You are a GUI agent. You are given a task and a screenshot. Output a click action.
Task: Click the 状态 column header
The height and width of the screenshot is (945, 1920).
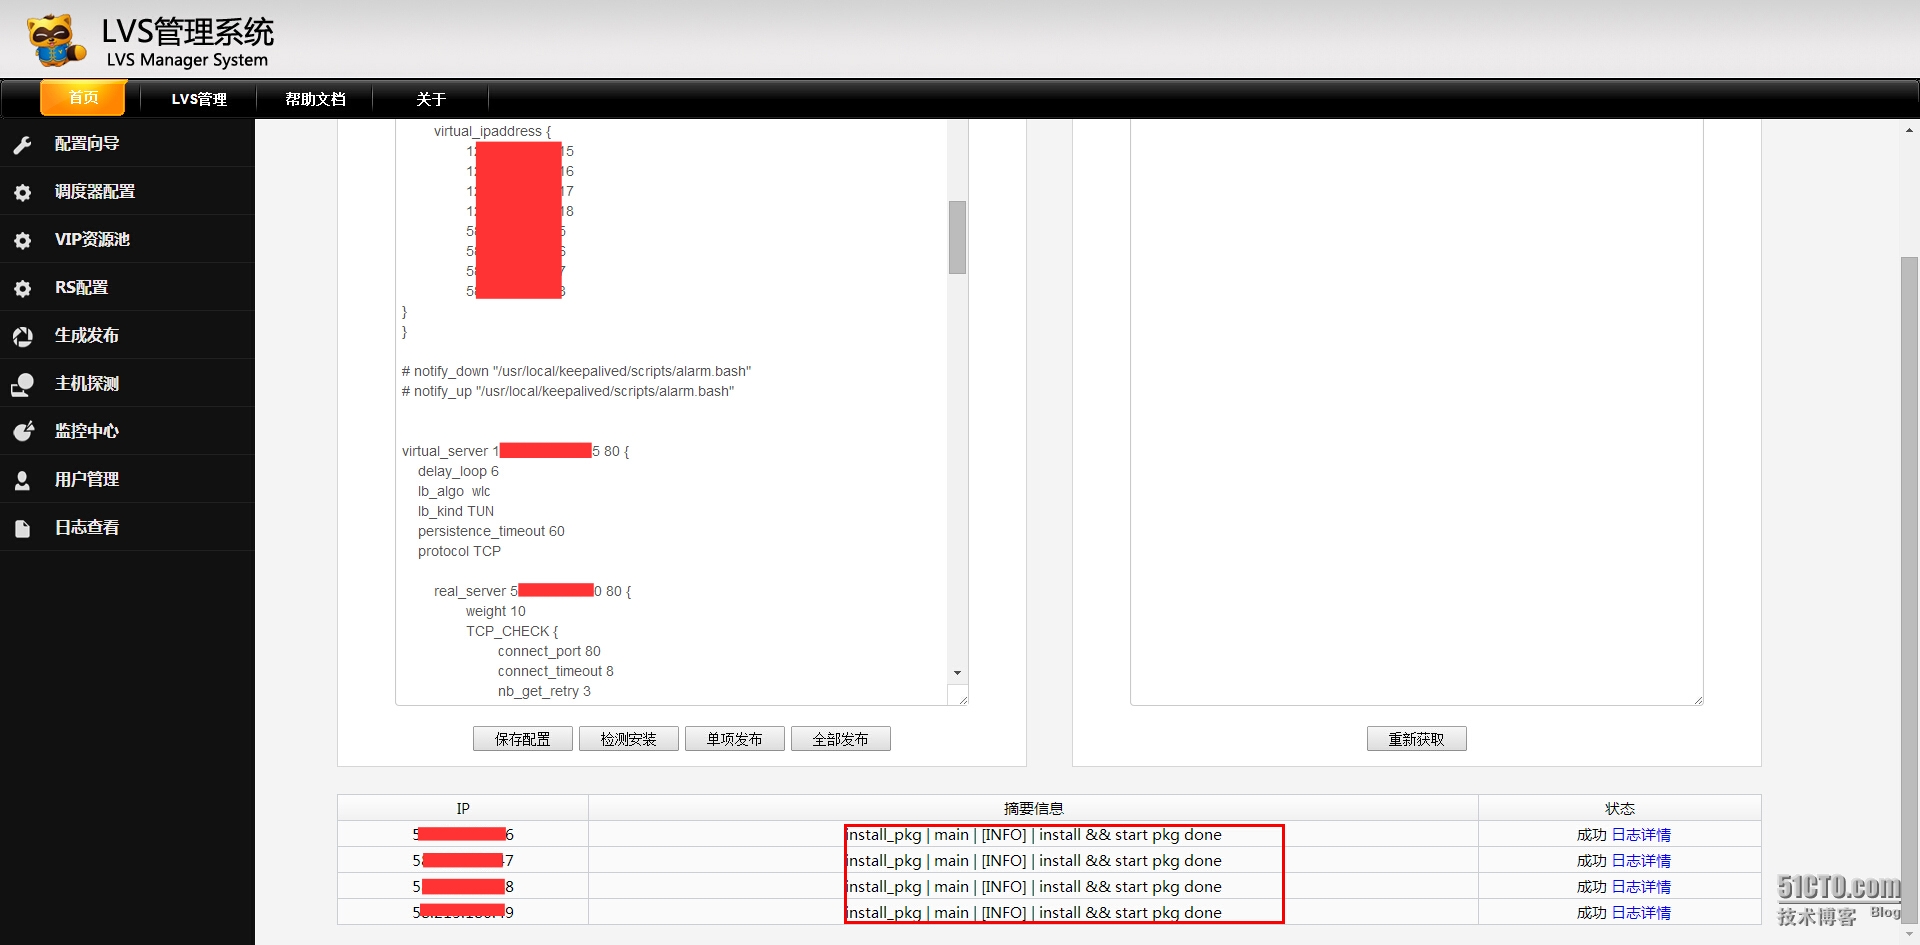[1620, 808]
